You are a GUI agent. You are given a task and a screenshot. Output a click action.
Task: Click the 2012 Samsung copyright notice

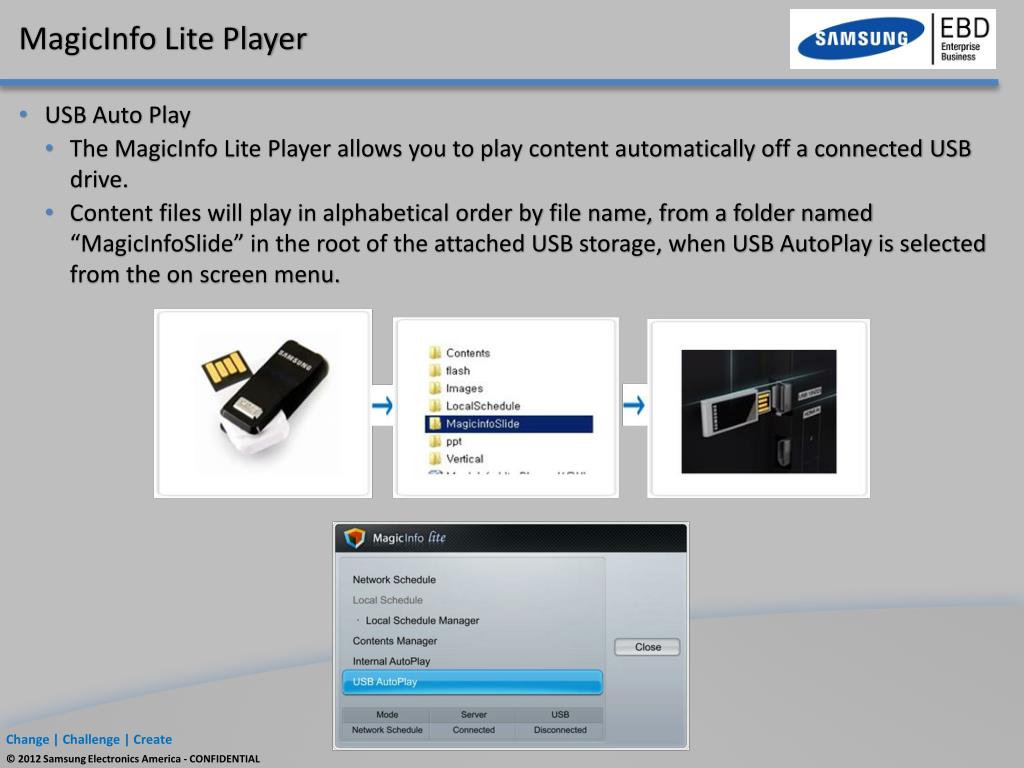[x=133, y=759]
